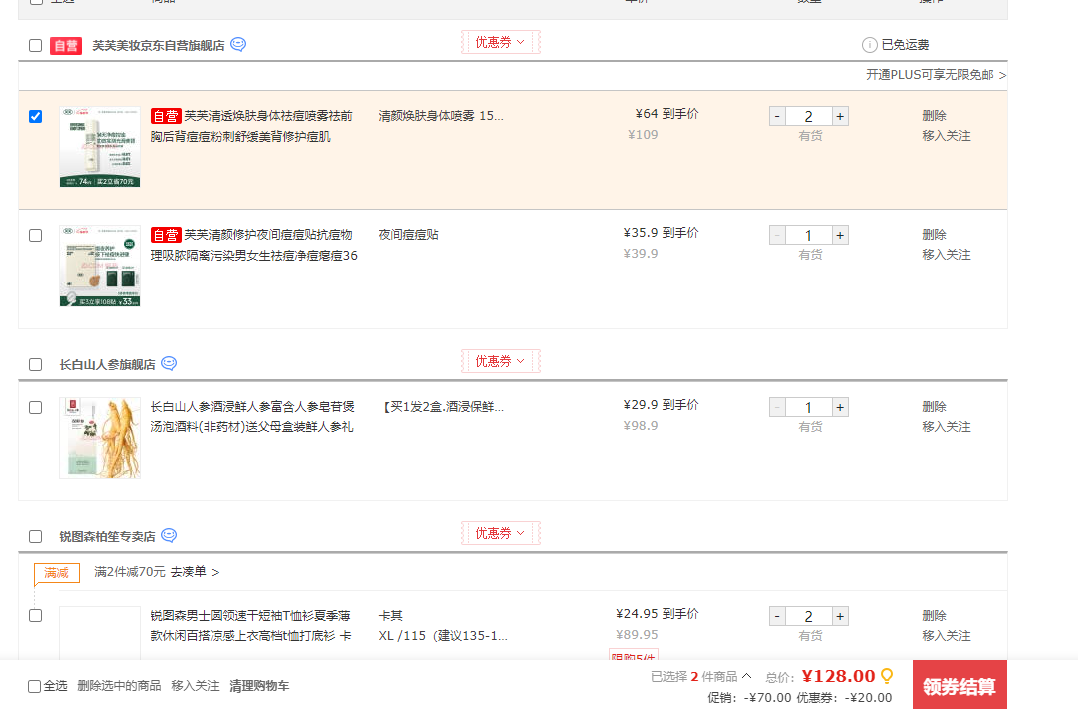Viewport: 1078px width, 709px height.
Task: Increase quantity of 长白山人参 item
Action: coord(840,407)
